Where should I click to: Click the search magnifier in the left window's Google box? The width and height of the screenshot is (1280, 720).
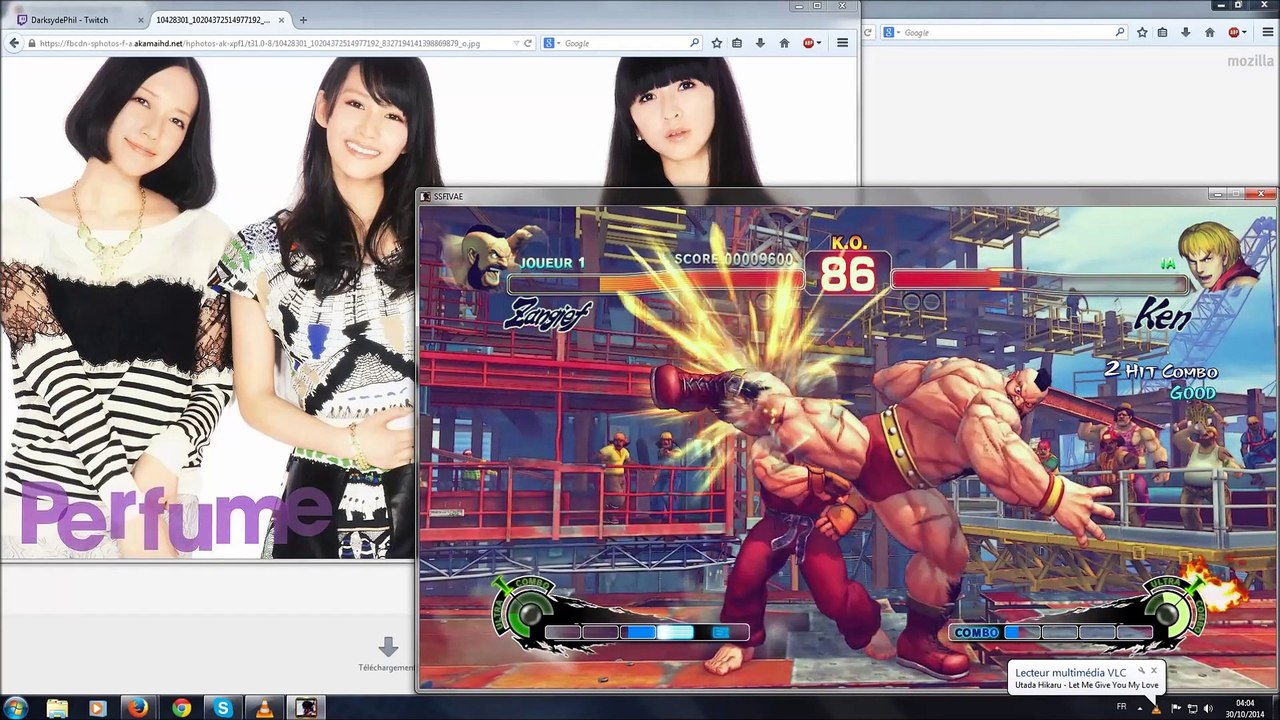pos(694,43)
